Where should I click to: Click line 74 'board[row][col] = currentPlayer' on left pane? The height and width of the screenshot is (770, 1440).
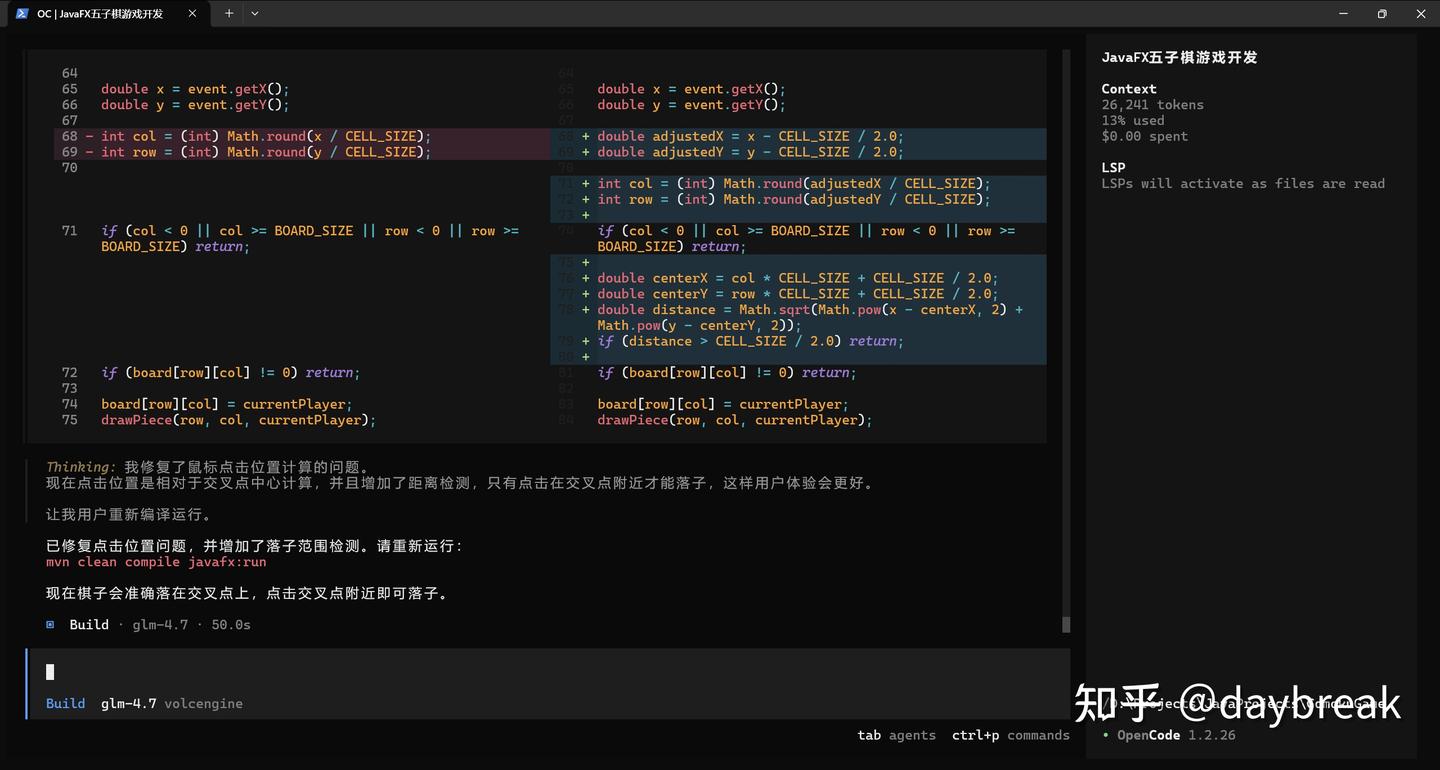click(x=226, y=404)
